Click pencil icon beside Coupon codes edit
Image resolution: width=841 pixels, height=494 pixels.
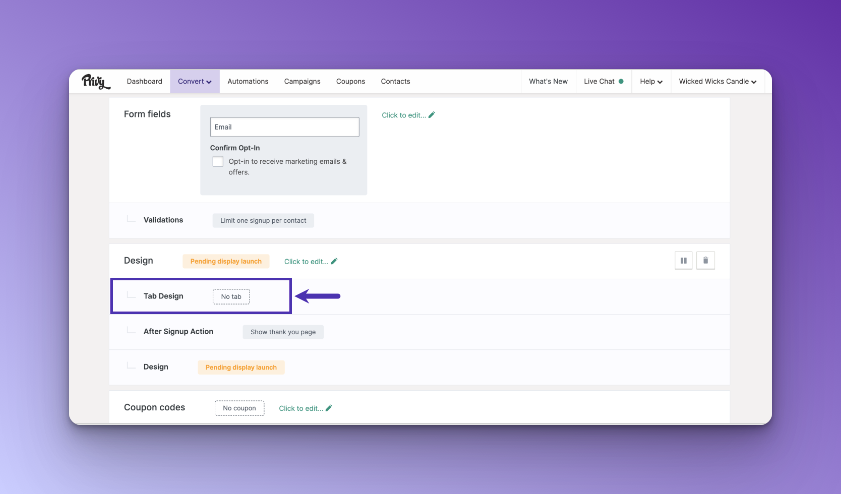pyautogui.click(x=329, y=408)
